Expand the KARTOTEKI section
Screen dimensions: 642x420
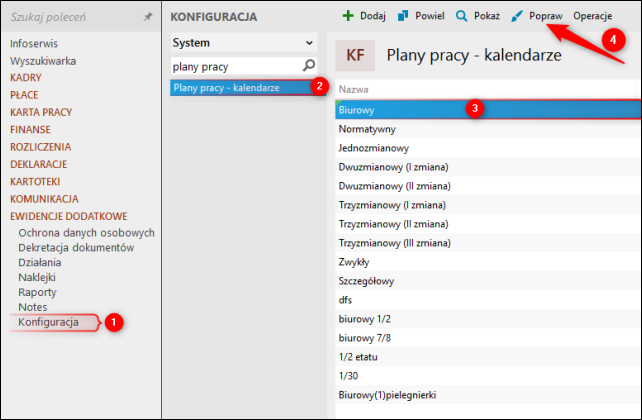click(35, 182)
